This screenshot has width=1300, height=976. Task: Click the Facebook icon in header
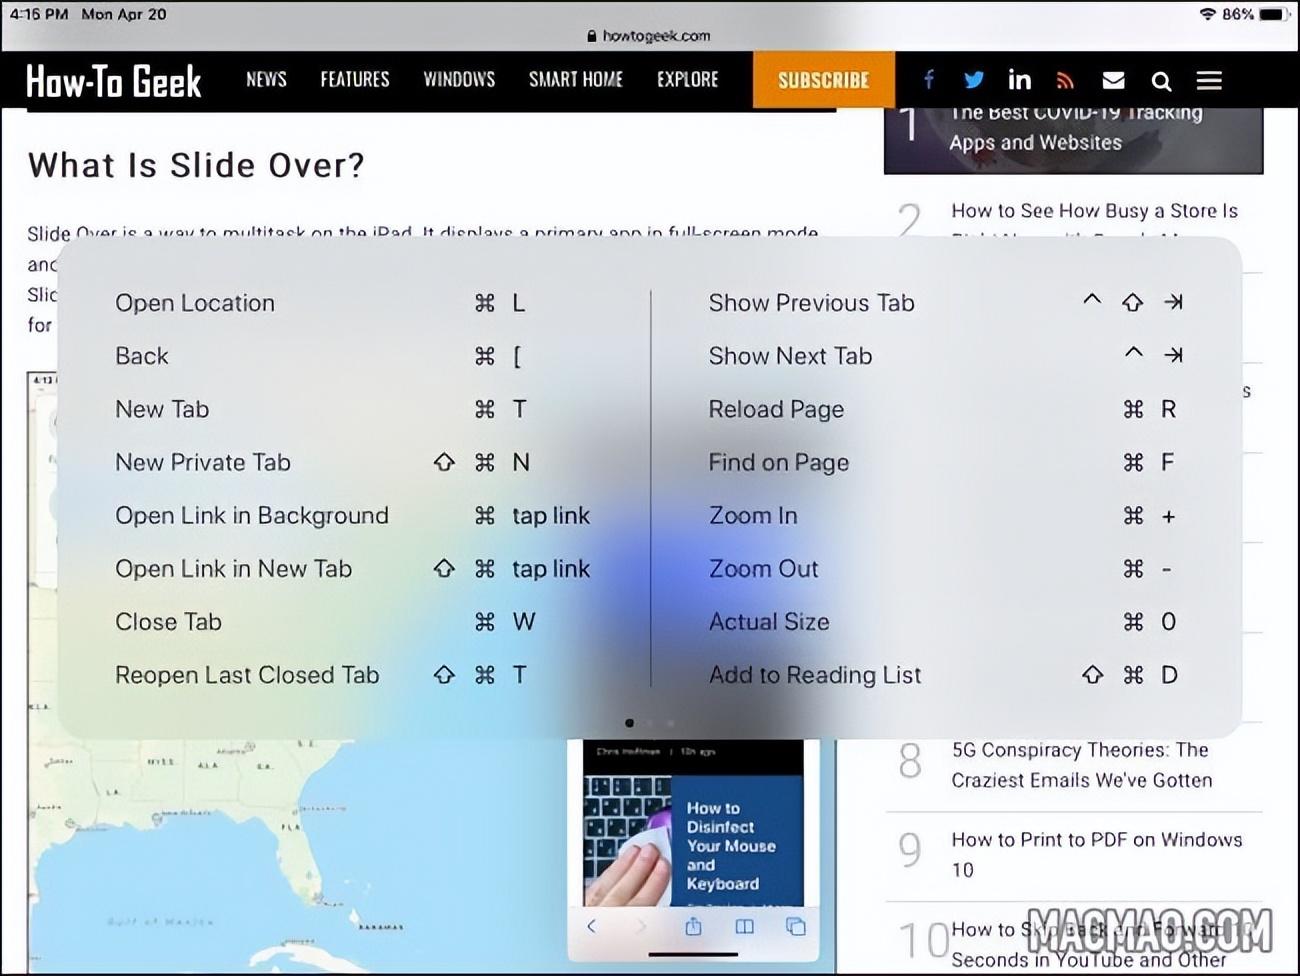[929, 80]
